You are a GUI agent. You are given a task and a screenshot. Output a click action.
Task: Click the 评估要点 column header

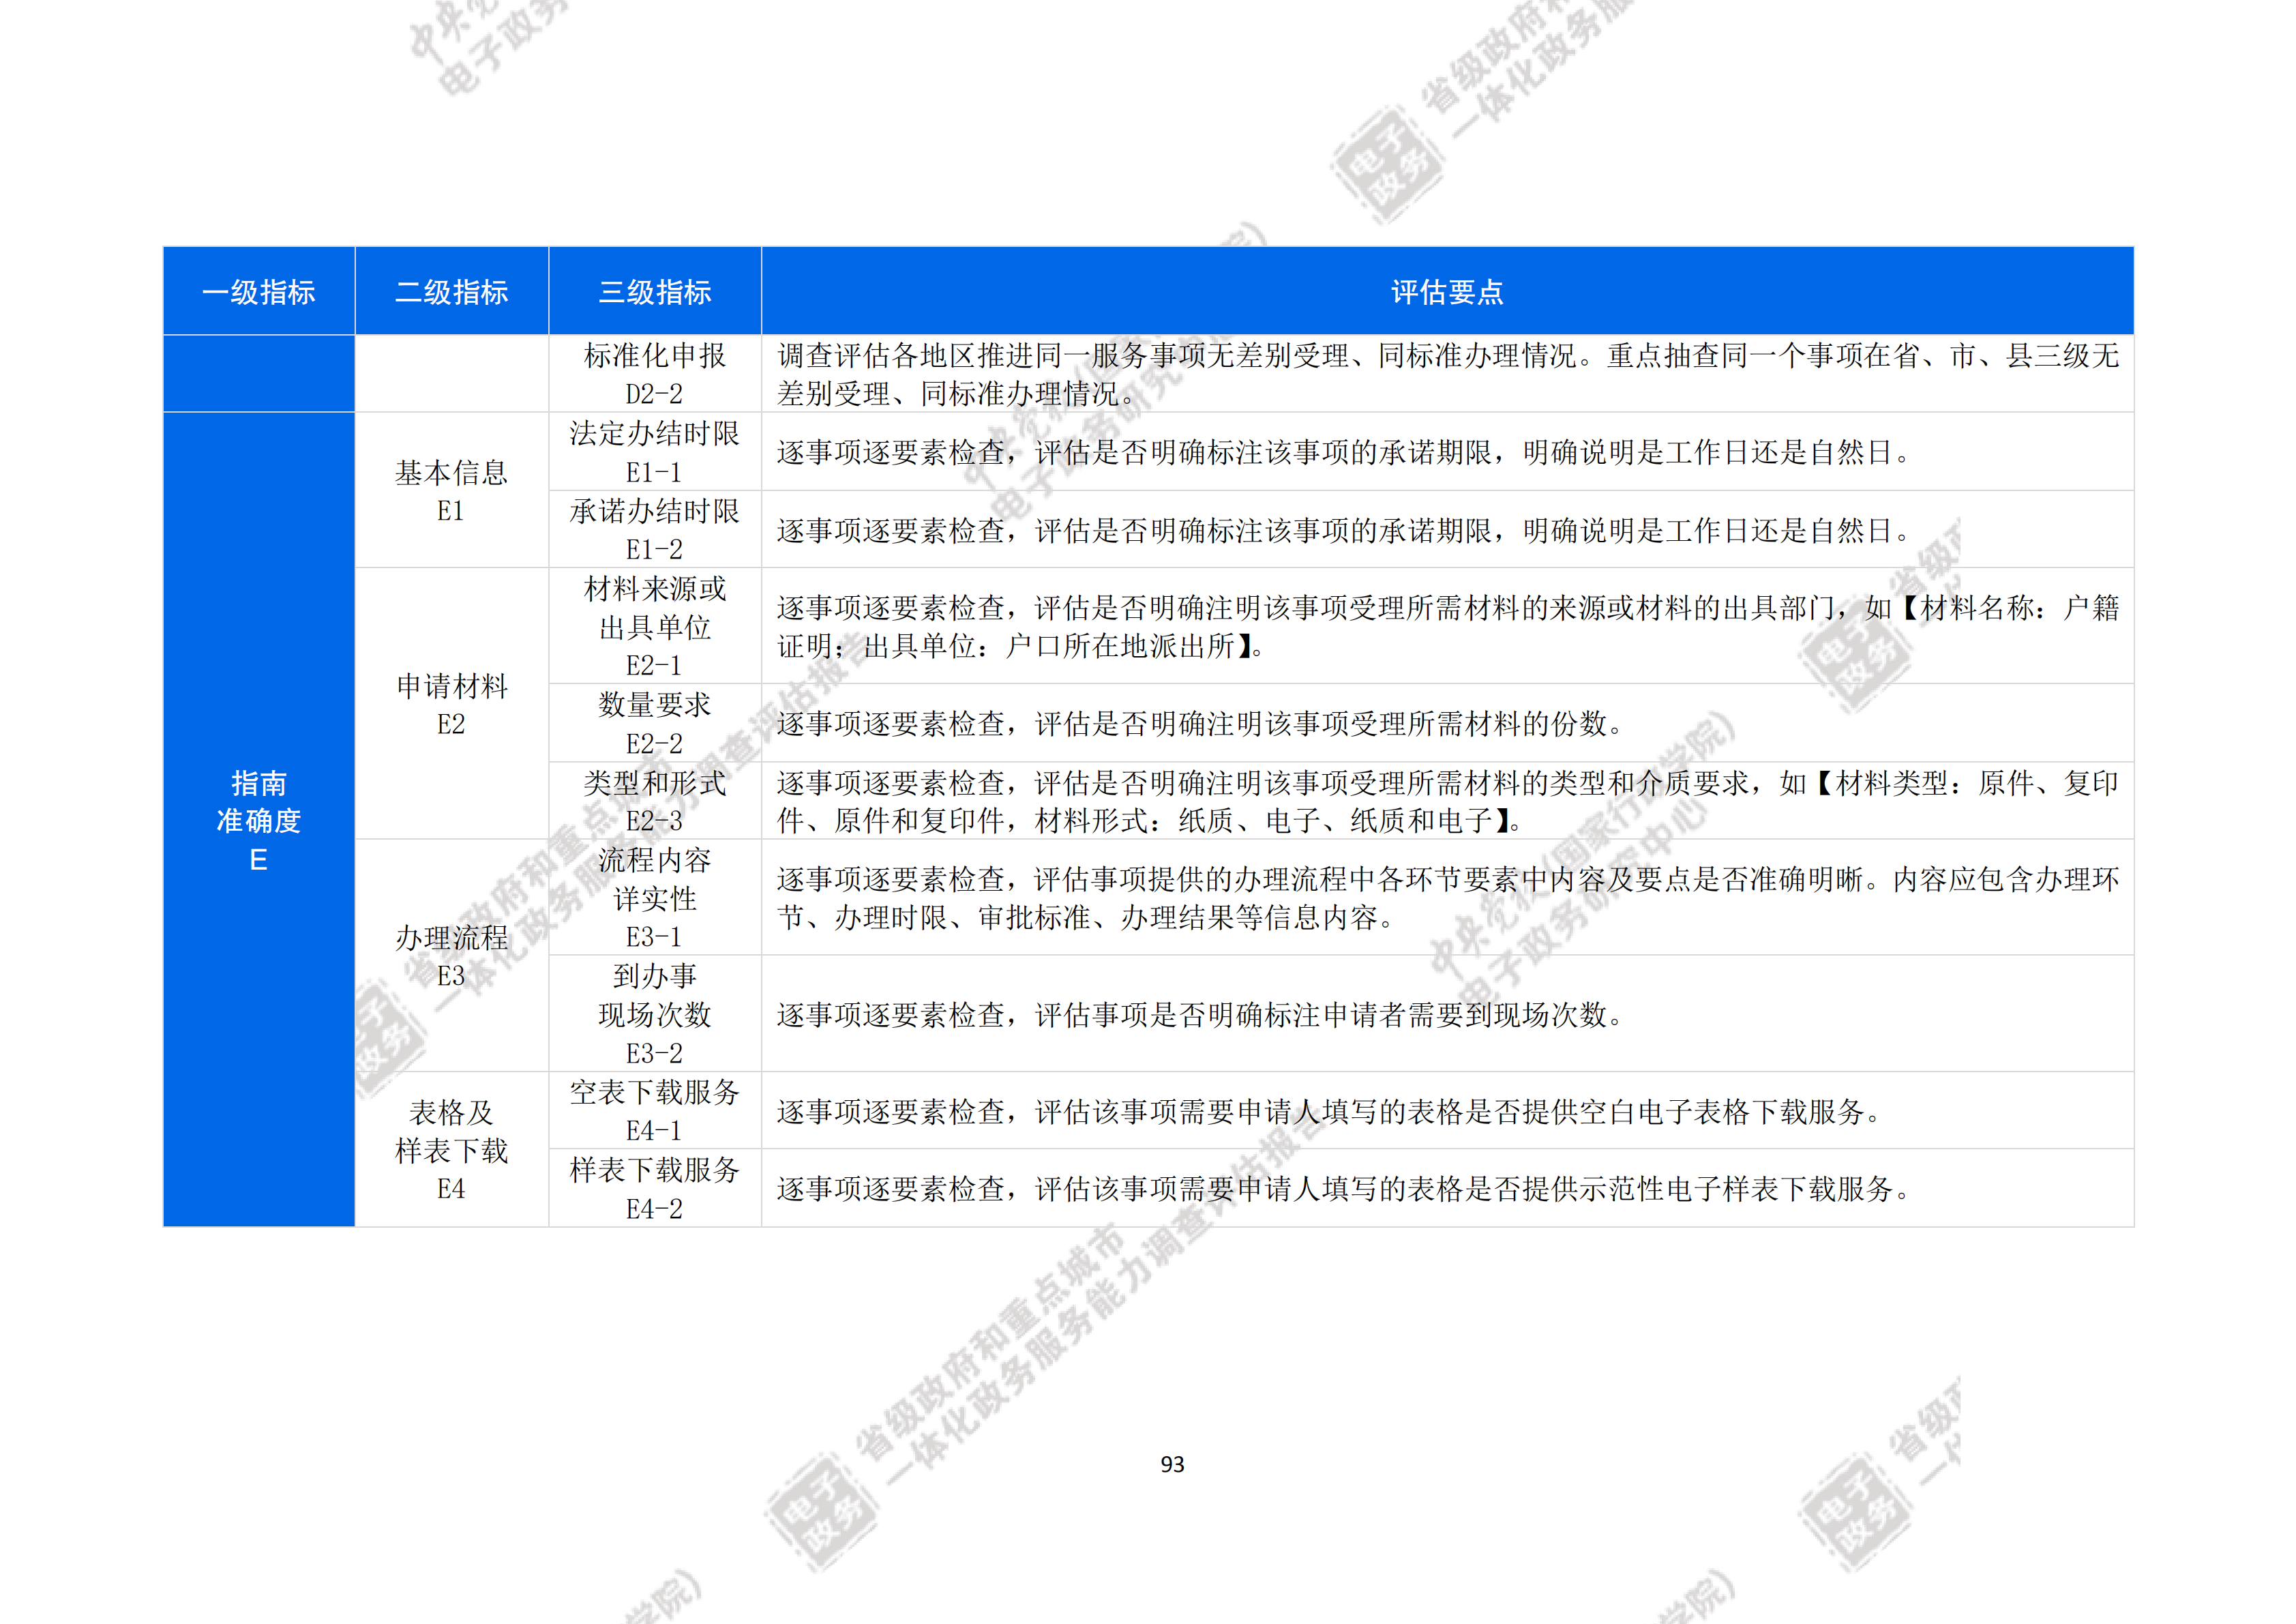click(1447, 292)
